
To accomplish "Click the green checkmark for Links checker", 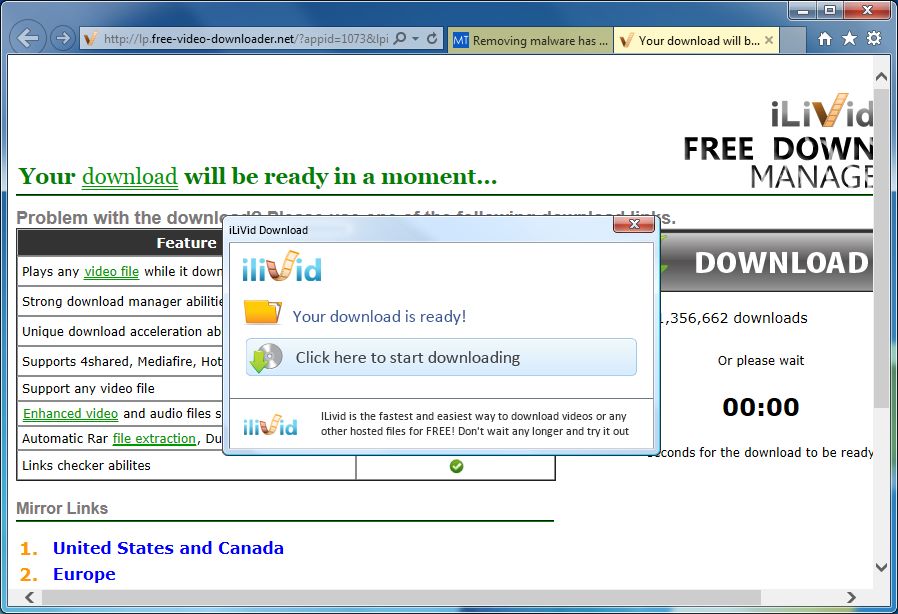I will (x=456, y=466).
